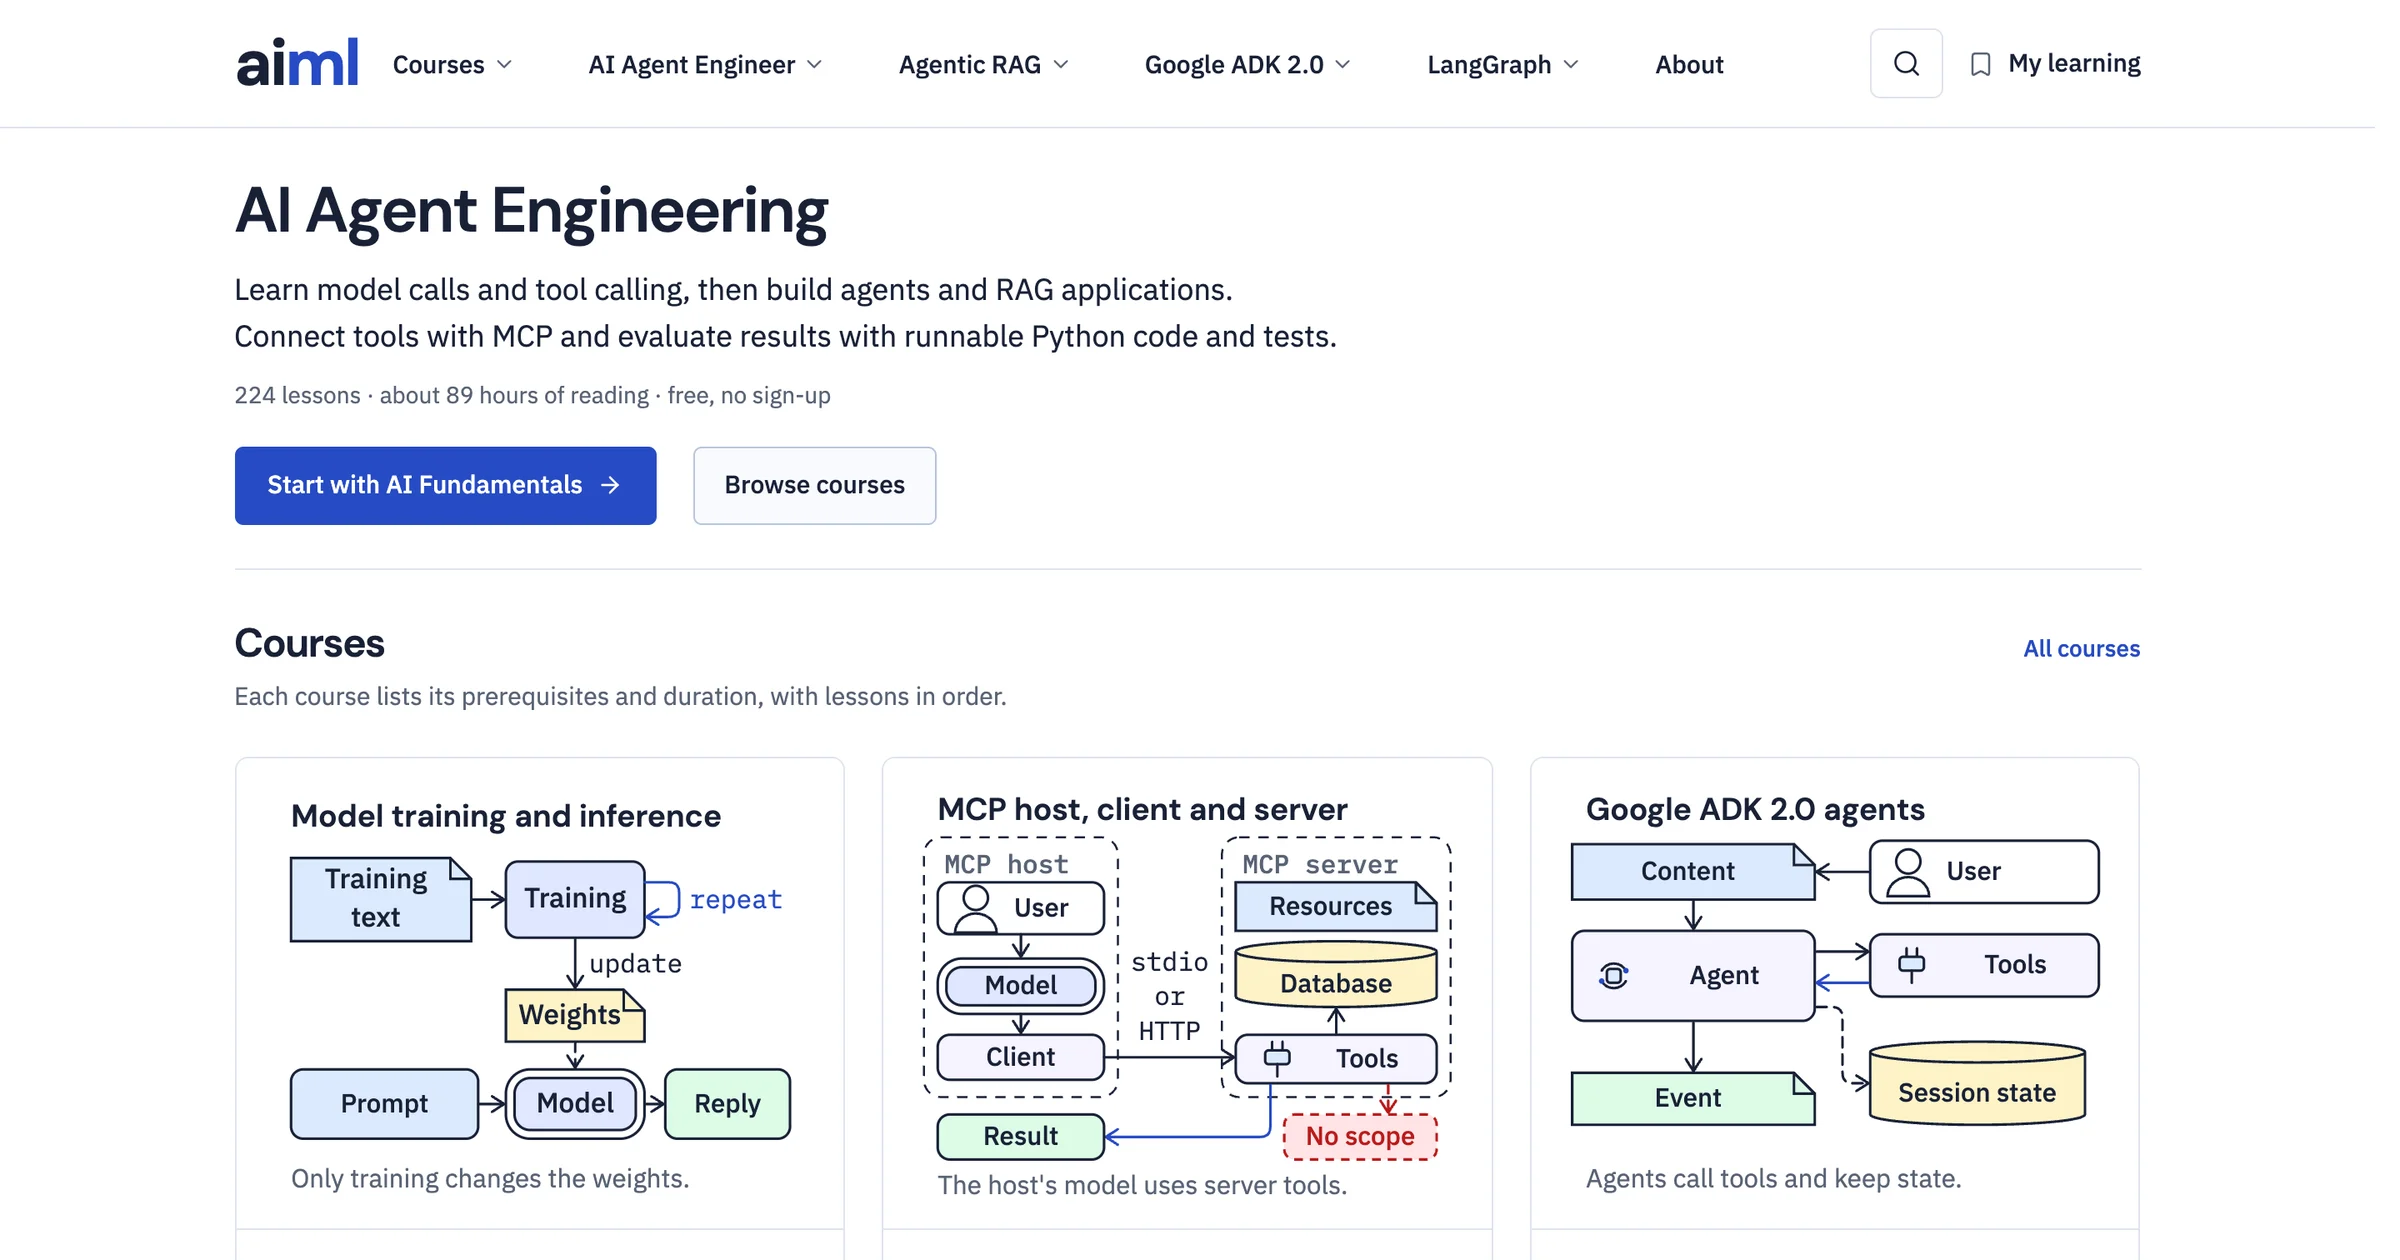This screenshot has width=2400, height=1260.
Task: Expand the Google ADK 2.0 chevron
Action: click(x=1343, y=64)
